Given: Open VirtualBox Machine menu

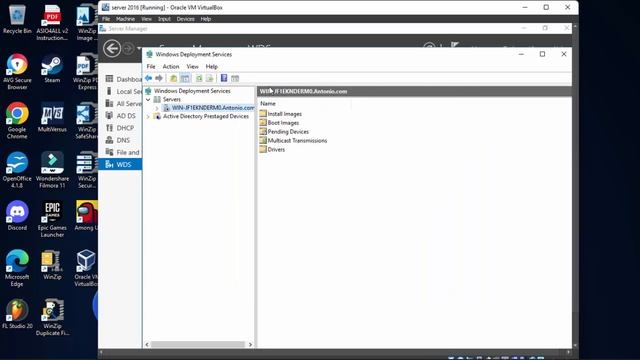Looking at the screenshot, I should coord(125,19).
